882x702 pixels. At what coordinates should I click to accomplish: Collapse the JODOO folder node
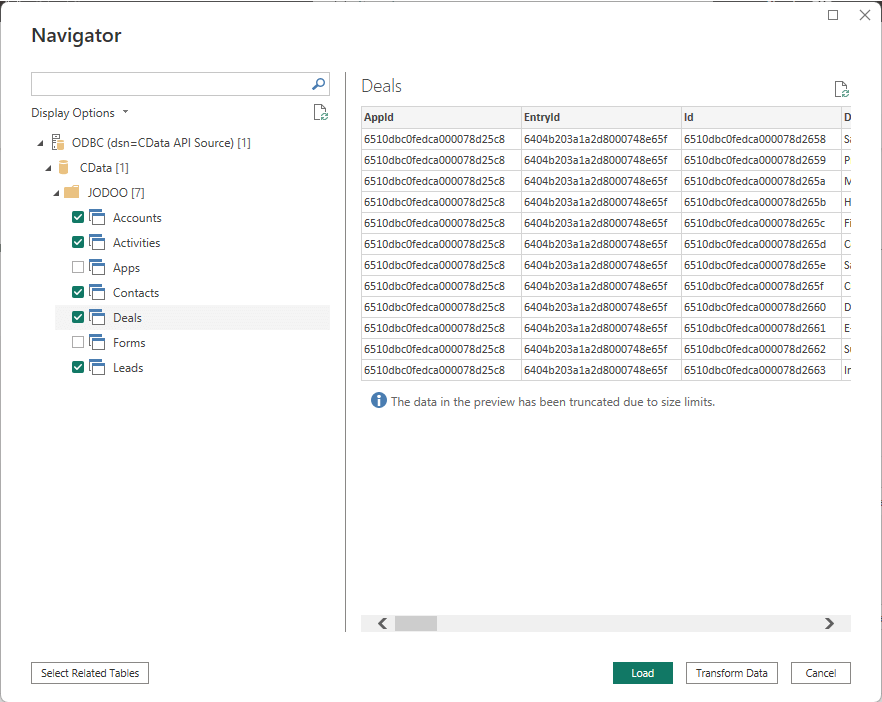[56, 192]
